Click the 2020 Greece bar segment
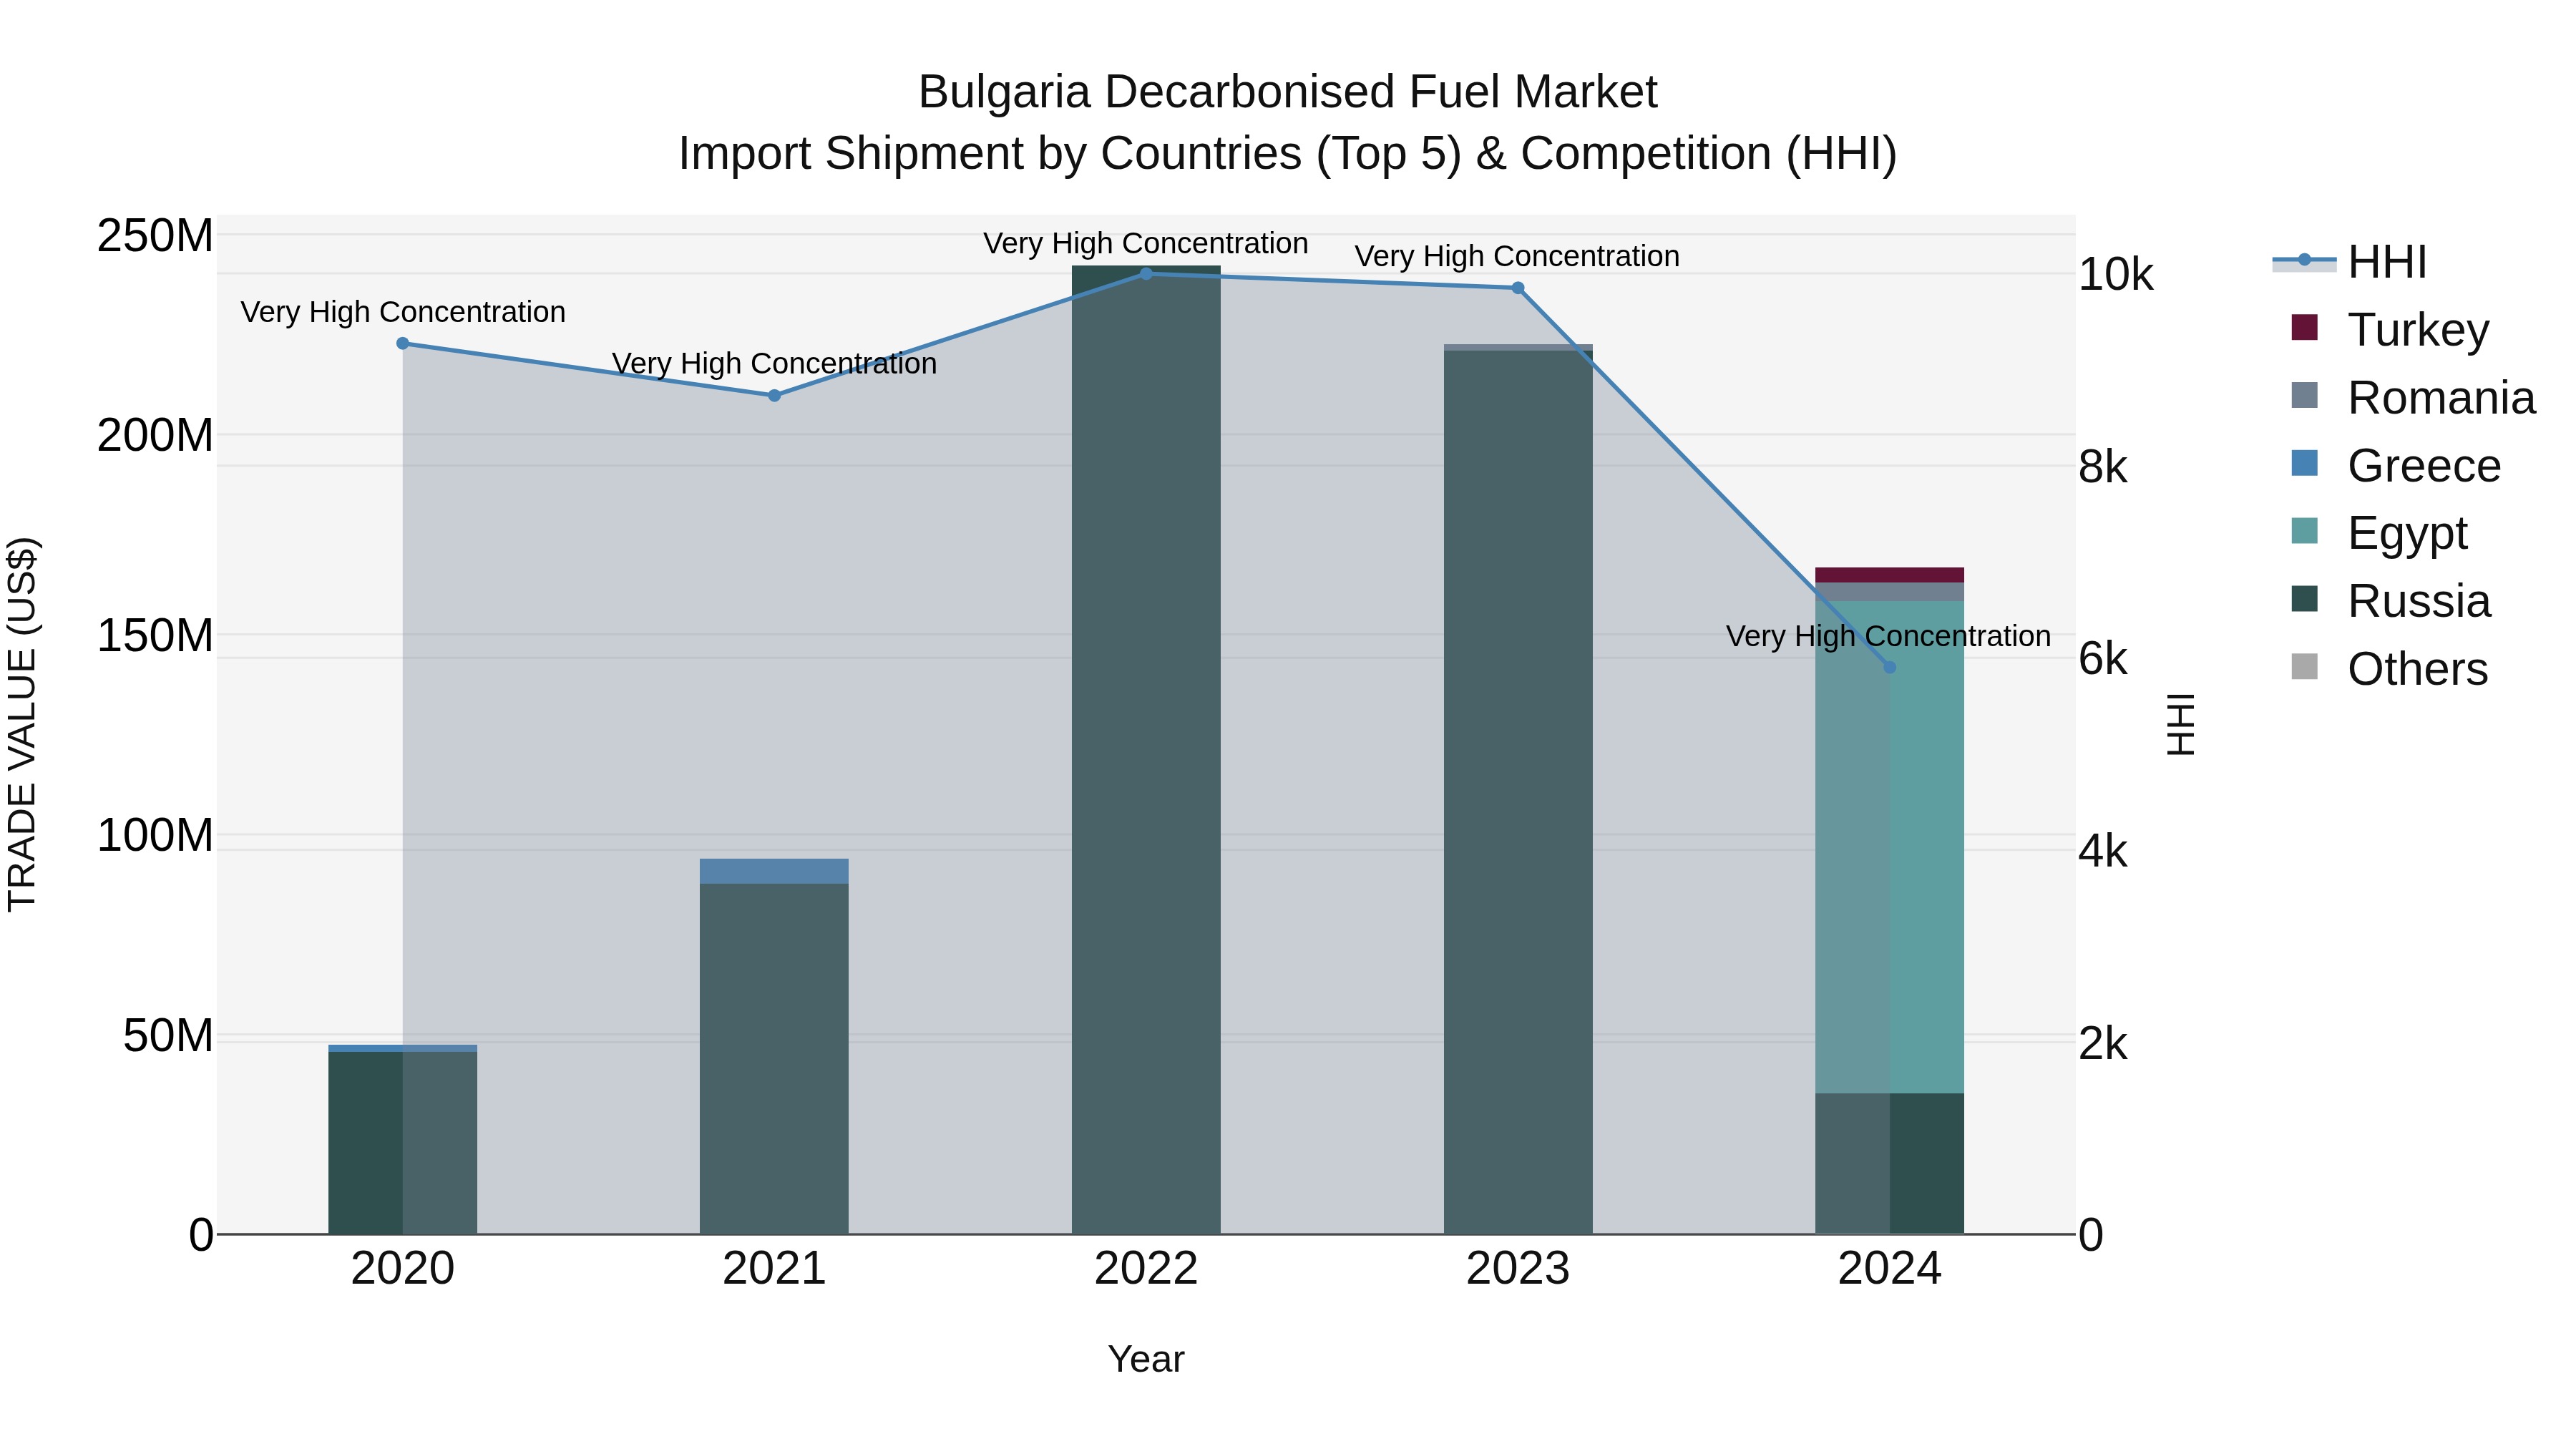2576x1449 pixels. tap(403, 1048)
